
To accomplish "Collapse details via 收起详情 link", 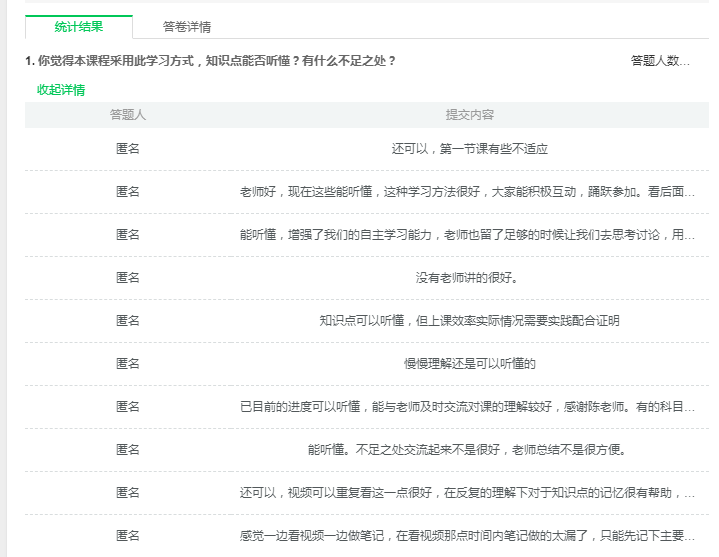I will pyautogui.click(x=61, y=90).
